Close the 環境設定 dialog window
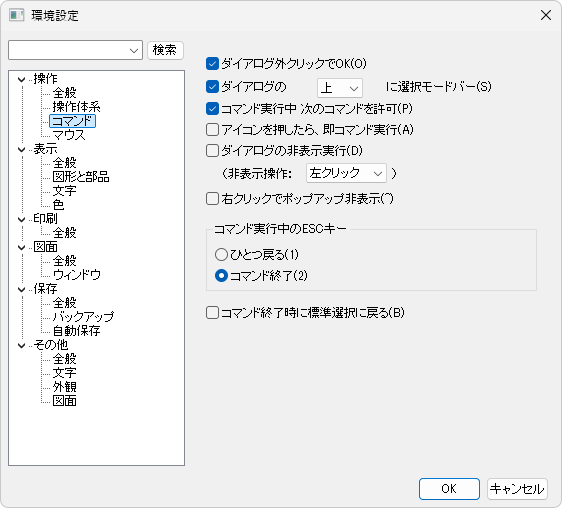 [x=546, y=15]
